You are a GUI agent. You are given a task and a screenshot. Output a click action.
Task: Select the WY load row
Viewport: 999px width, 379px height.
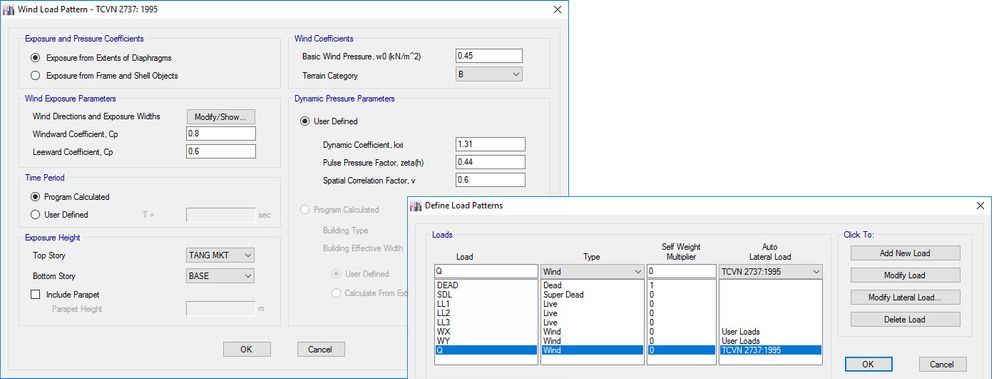[x=486, y=341]
